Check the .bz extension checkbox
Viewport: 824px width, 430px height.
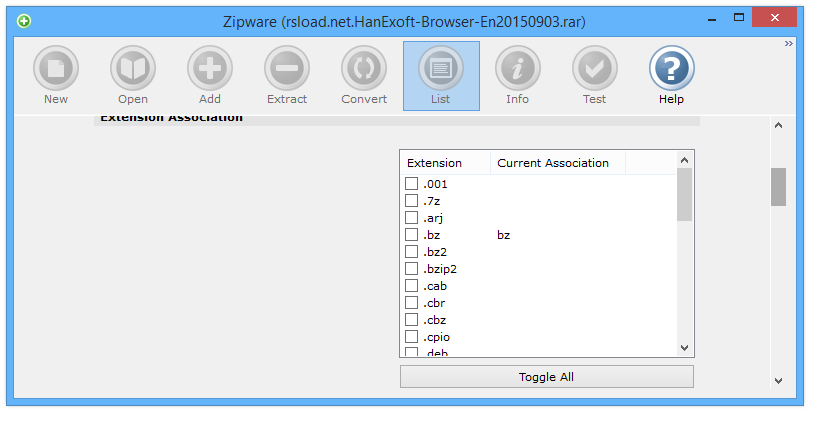tap(411, 234)
